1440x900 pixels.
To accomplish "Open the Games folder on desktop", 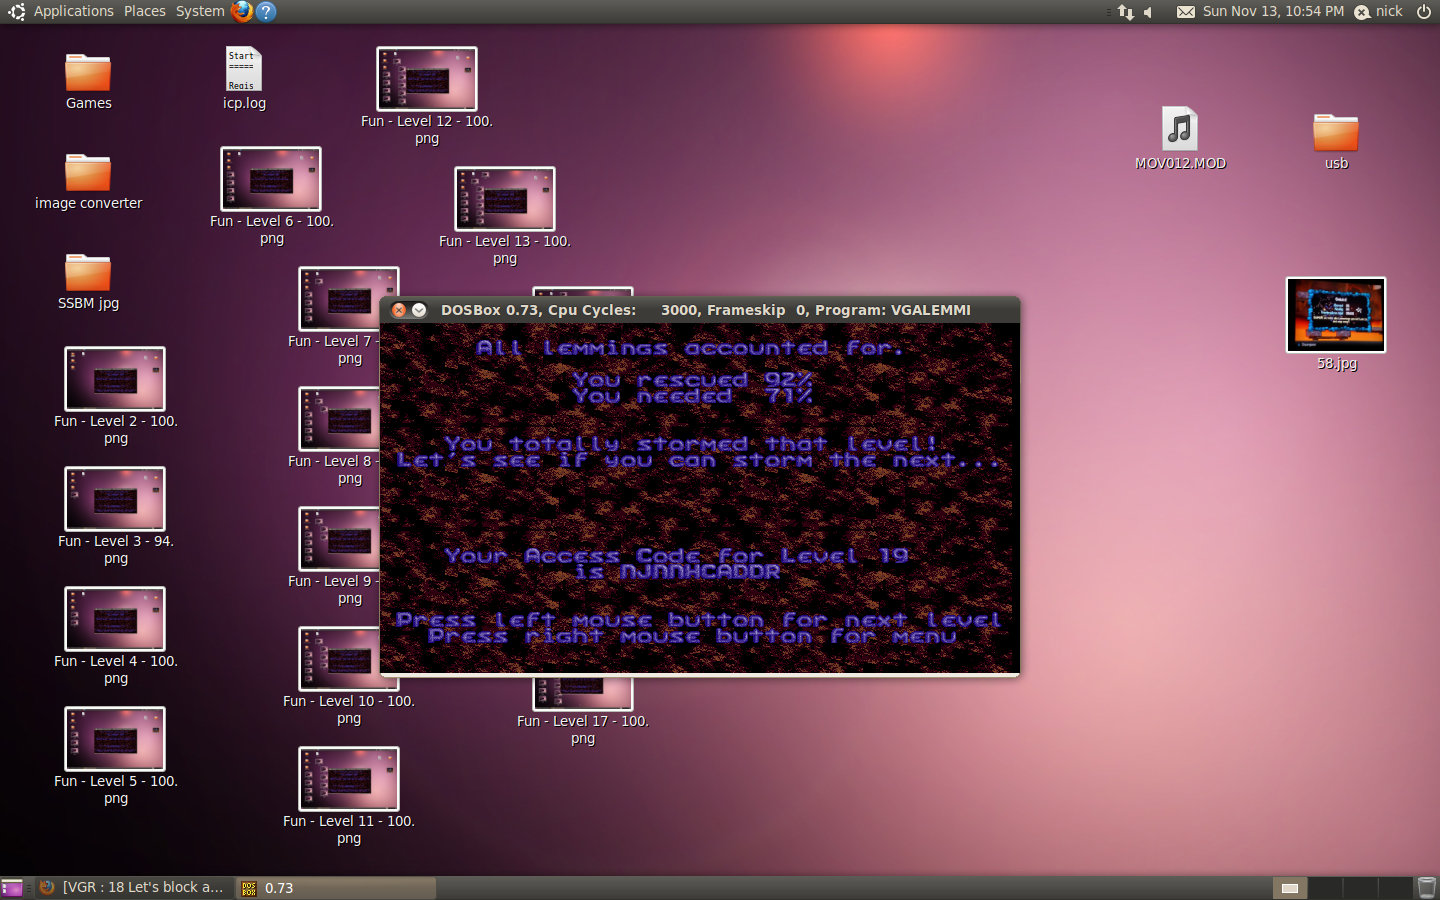I will [x=88, y=74].
